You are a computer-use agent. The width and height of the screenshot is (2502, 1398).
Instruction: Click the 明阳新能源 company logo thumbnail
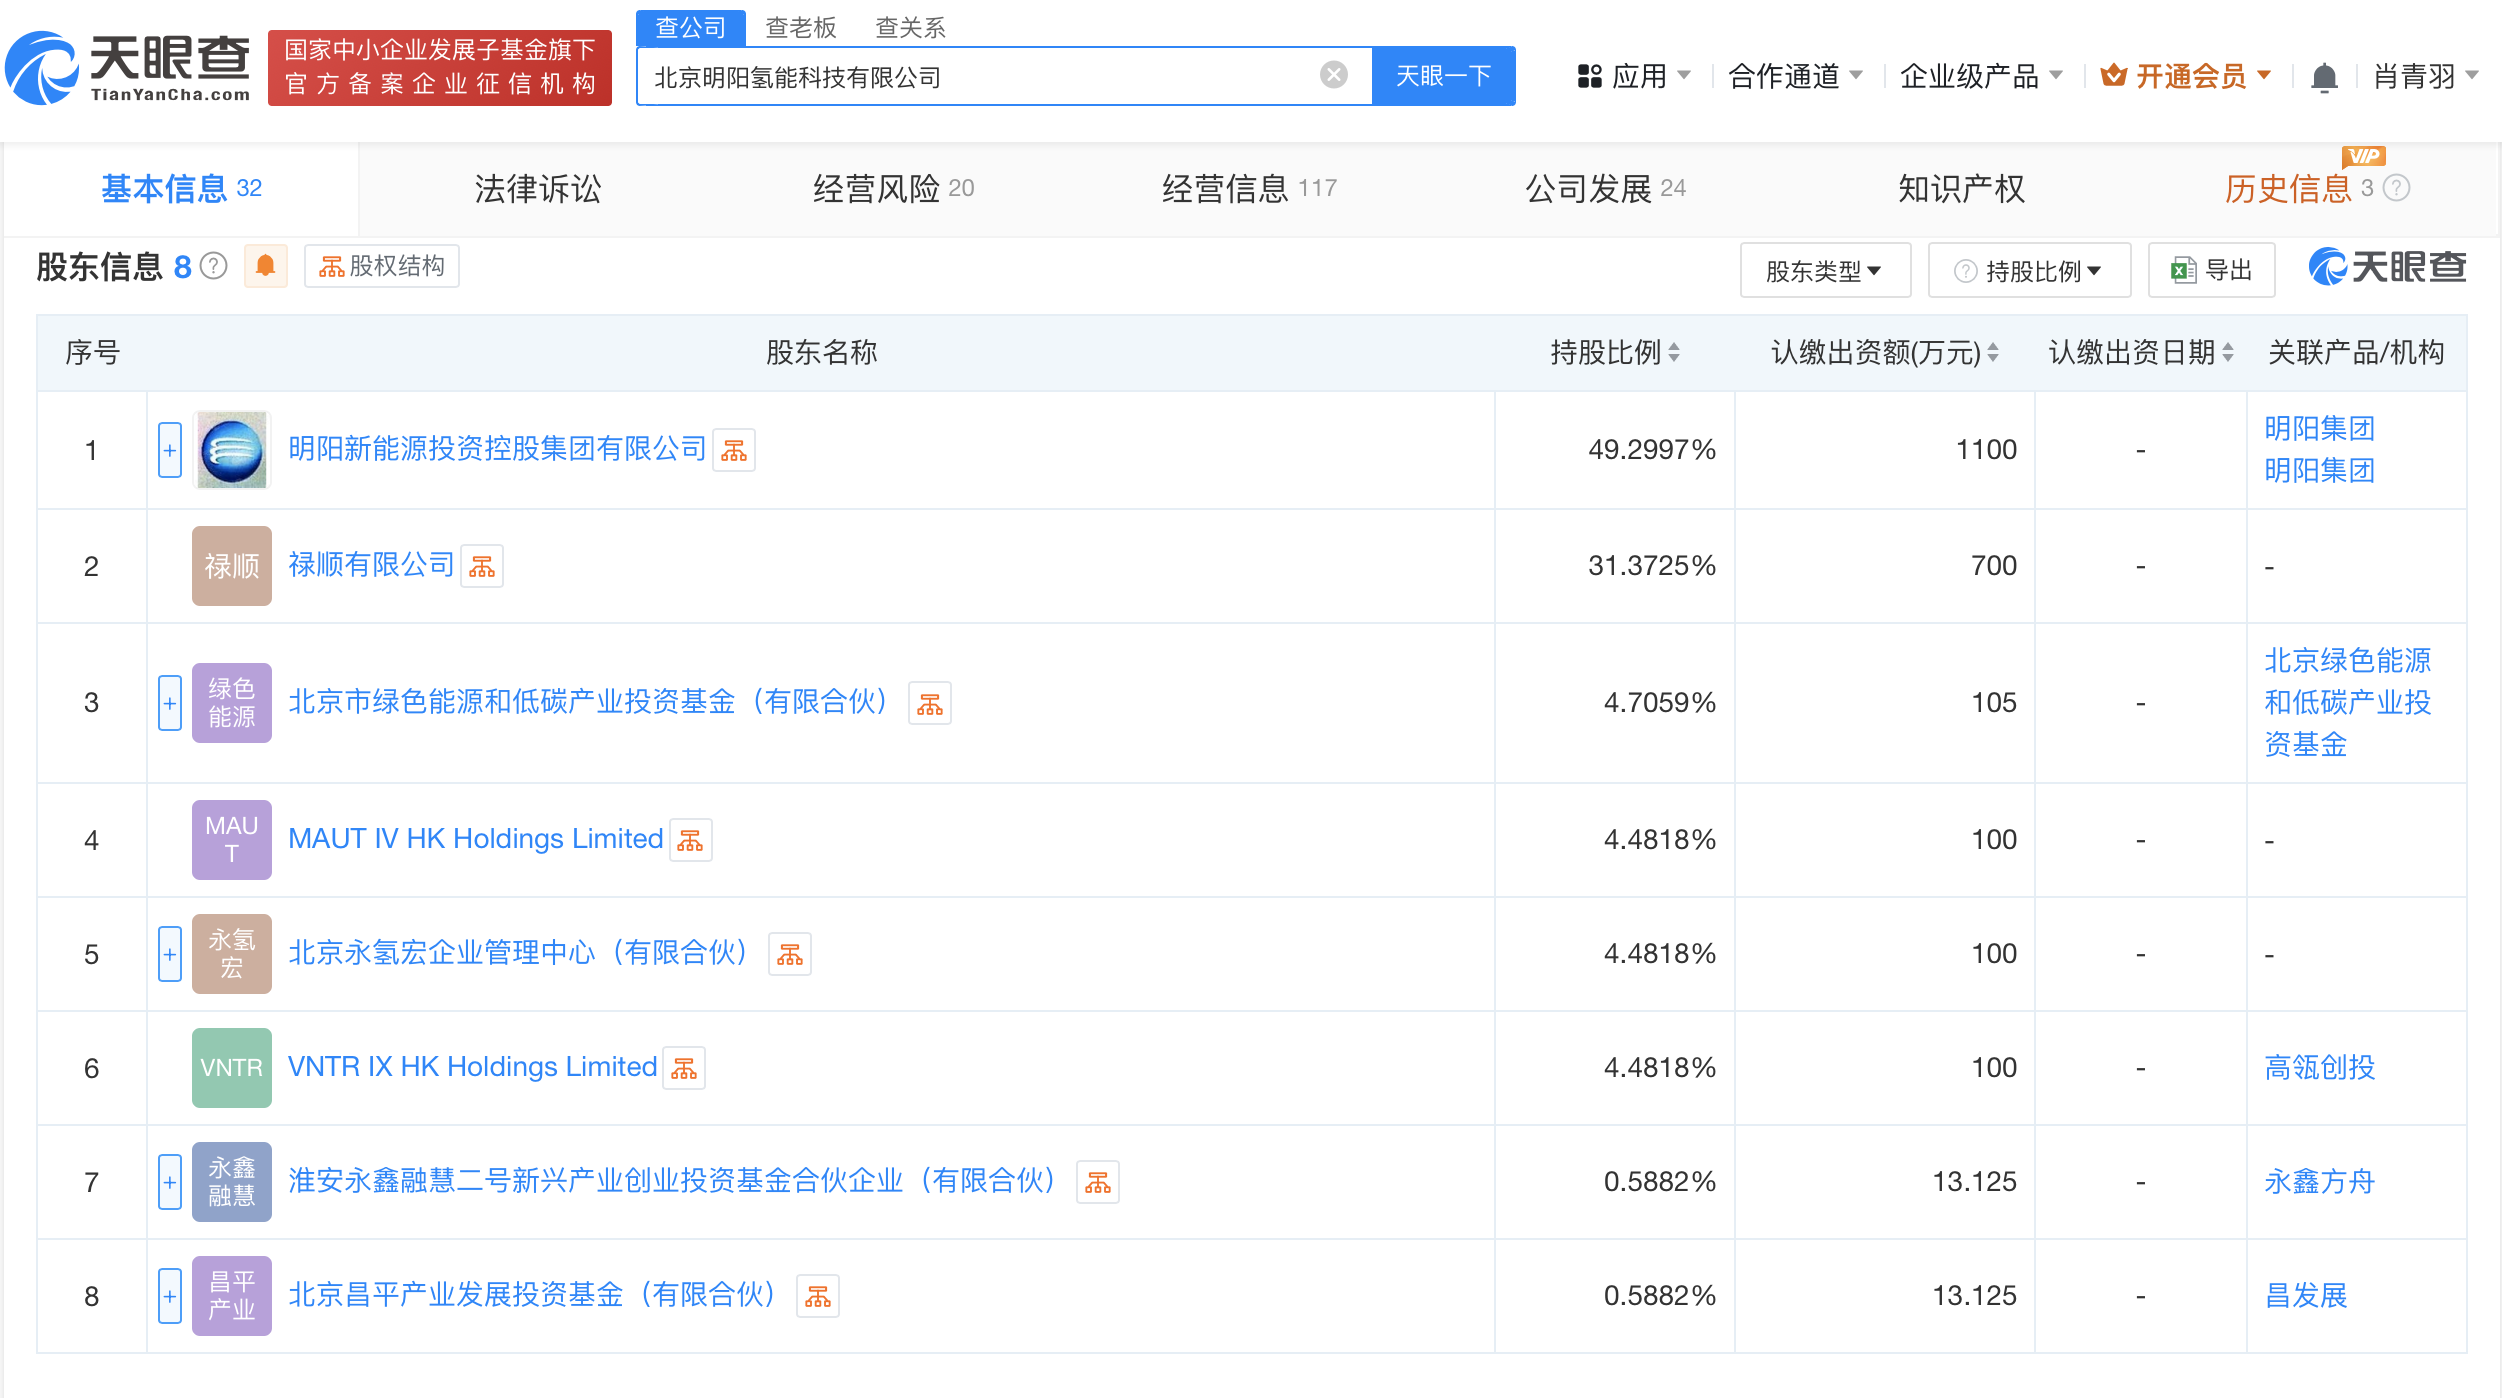[231, 450]
